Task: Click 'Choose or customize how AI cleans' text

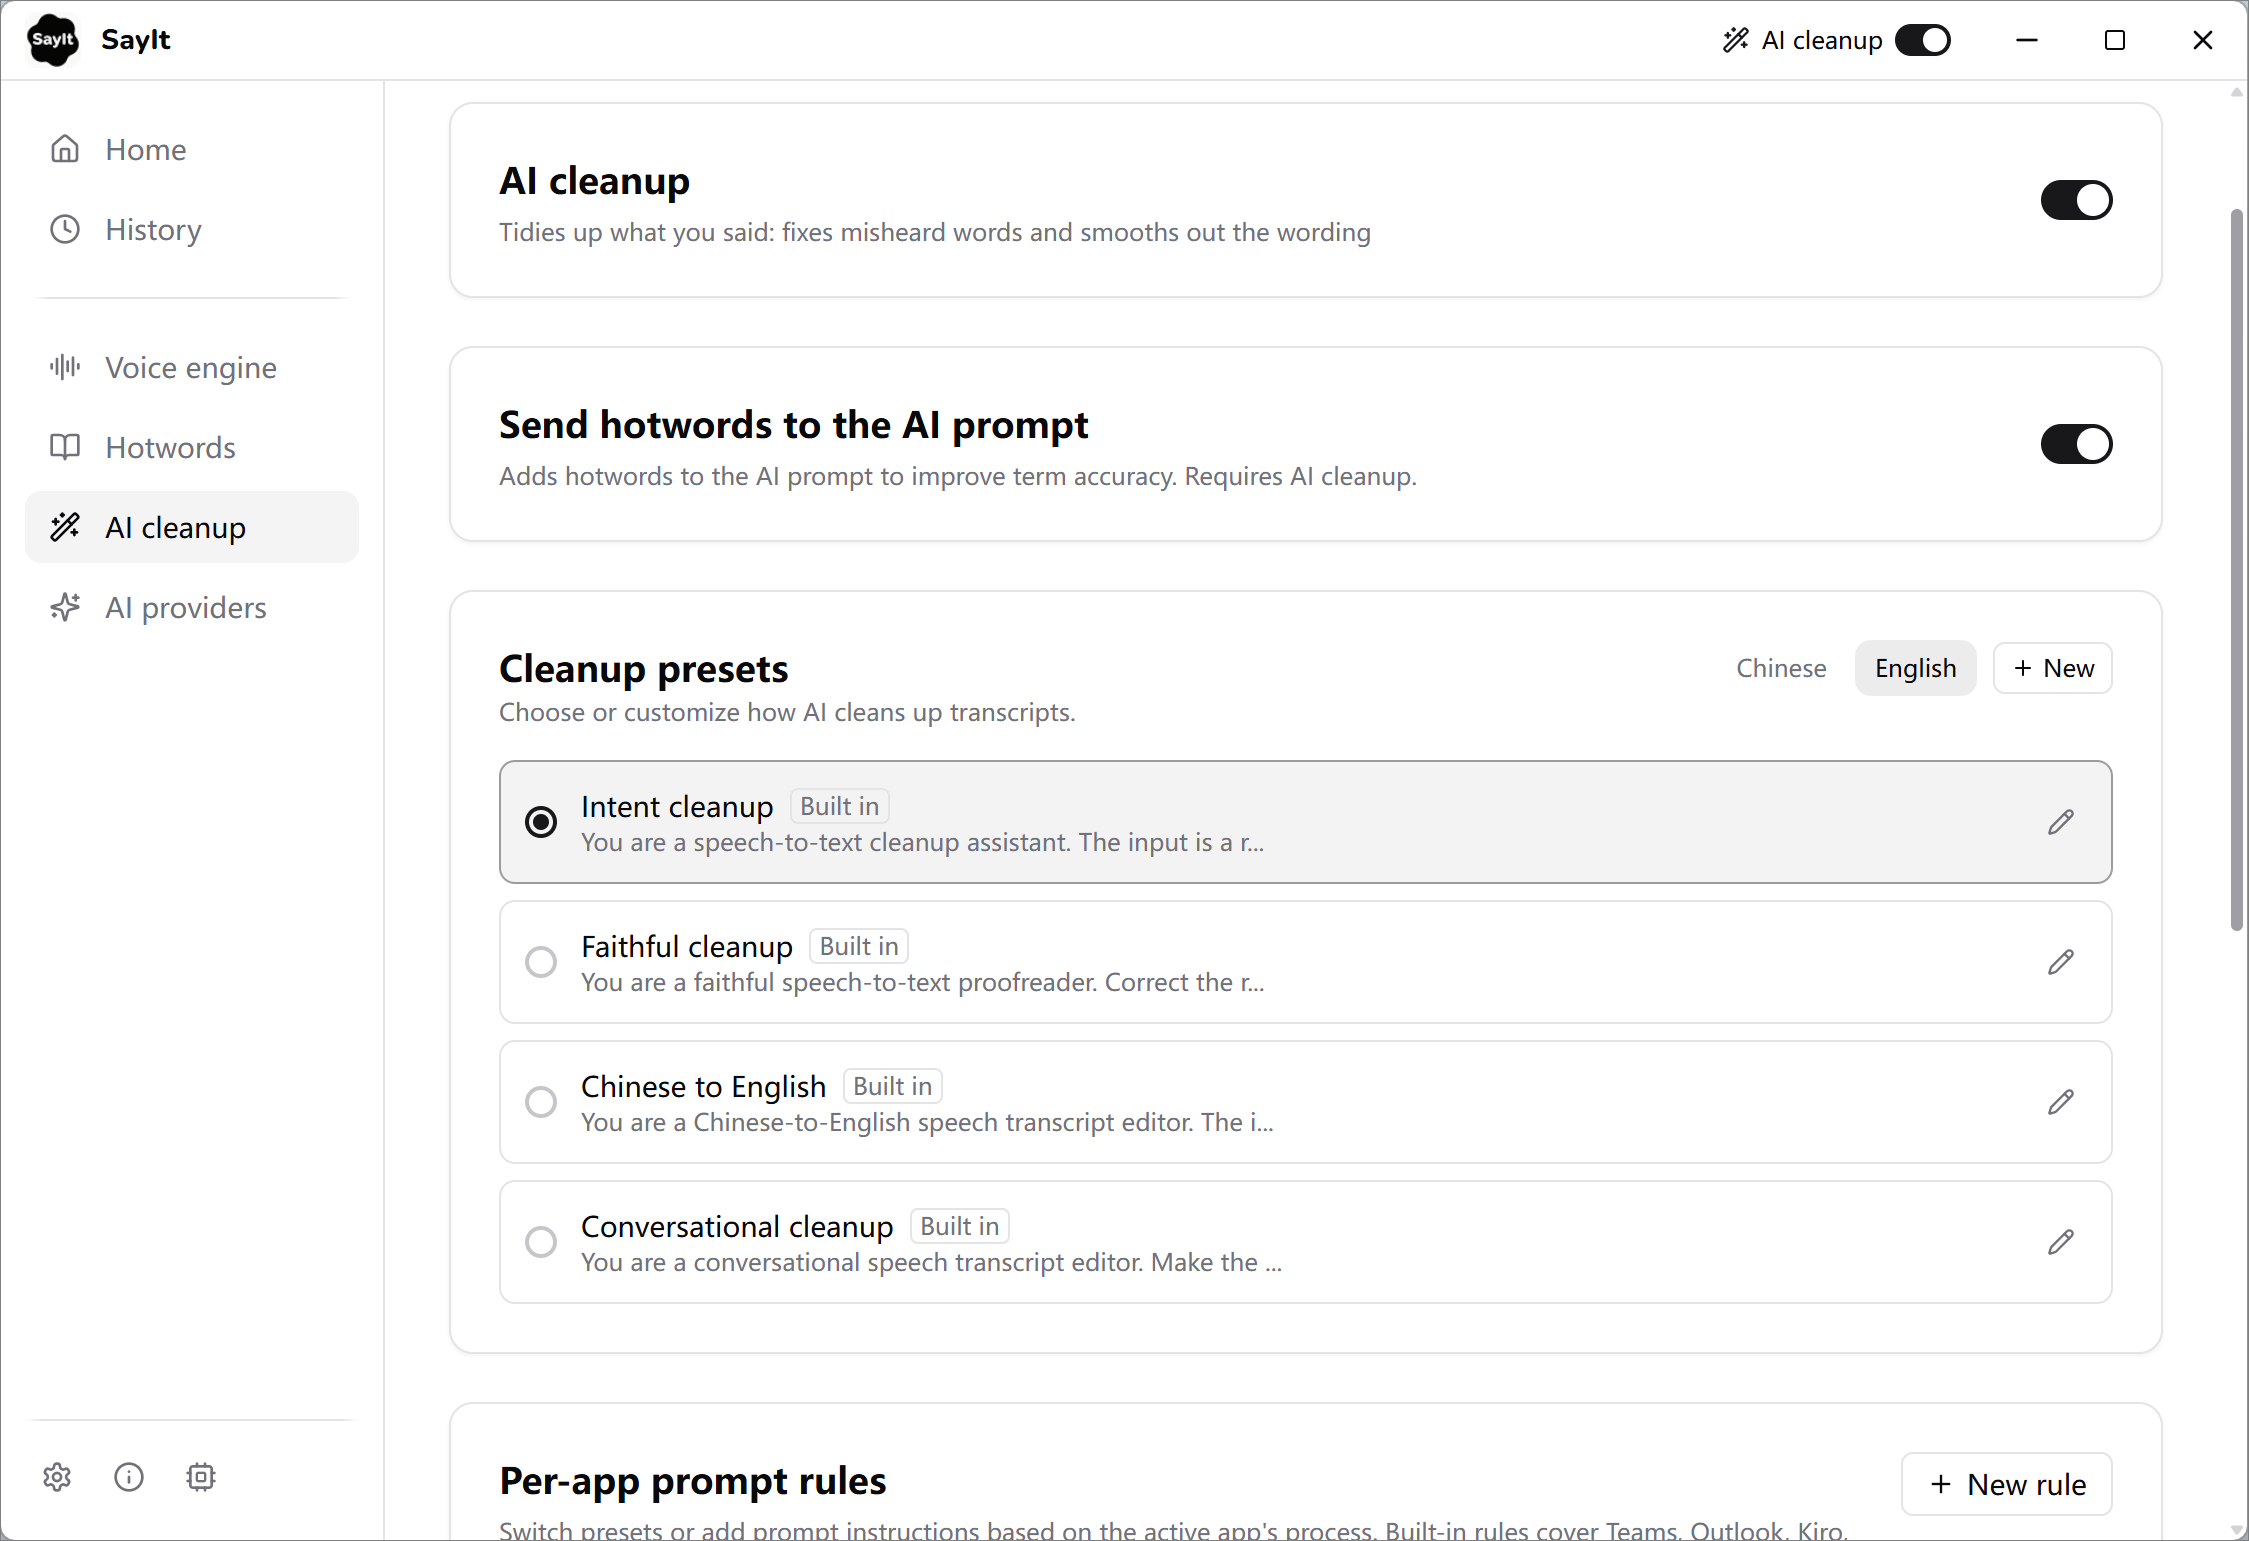Action: pyautogui.click(x=787, y=712)
